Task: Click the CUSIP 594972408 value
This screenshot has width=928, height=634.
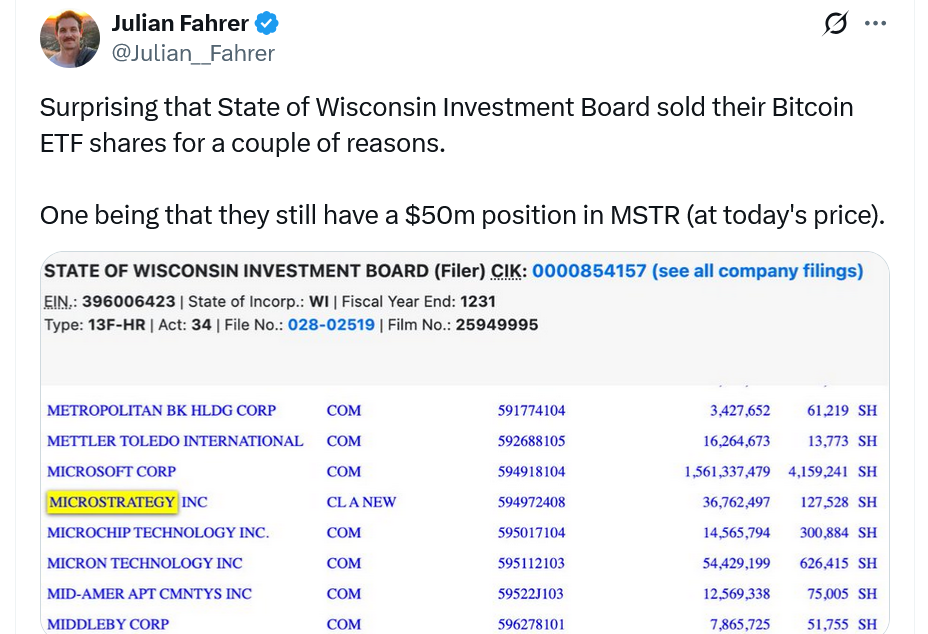Action: click(x=531, y=502)
